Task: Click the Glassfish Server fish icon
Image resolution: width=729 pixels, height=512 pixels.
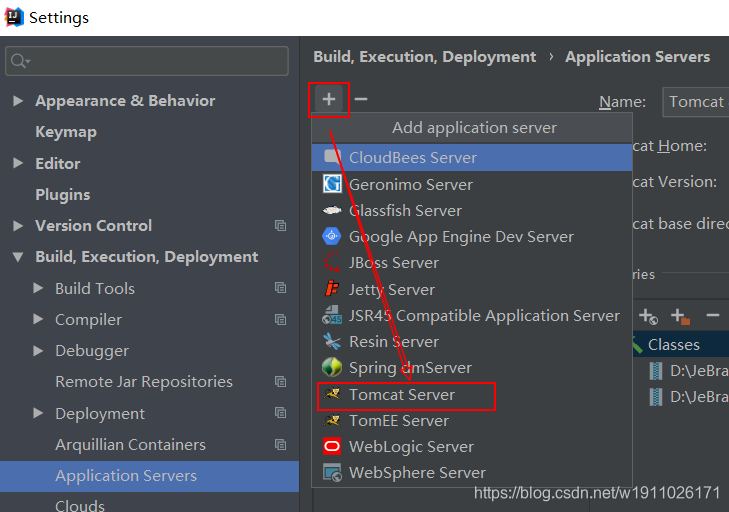Action: click(332, 210)
